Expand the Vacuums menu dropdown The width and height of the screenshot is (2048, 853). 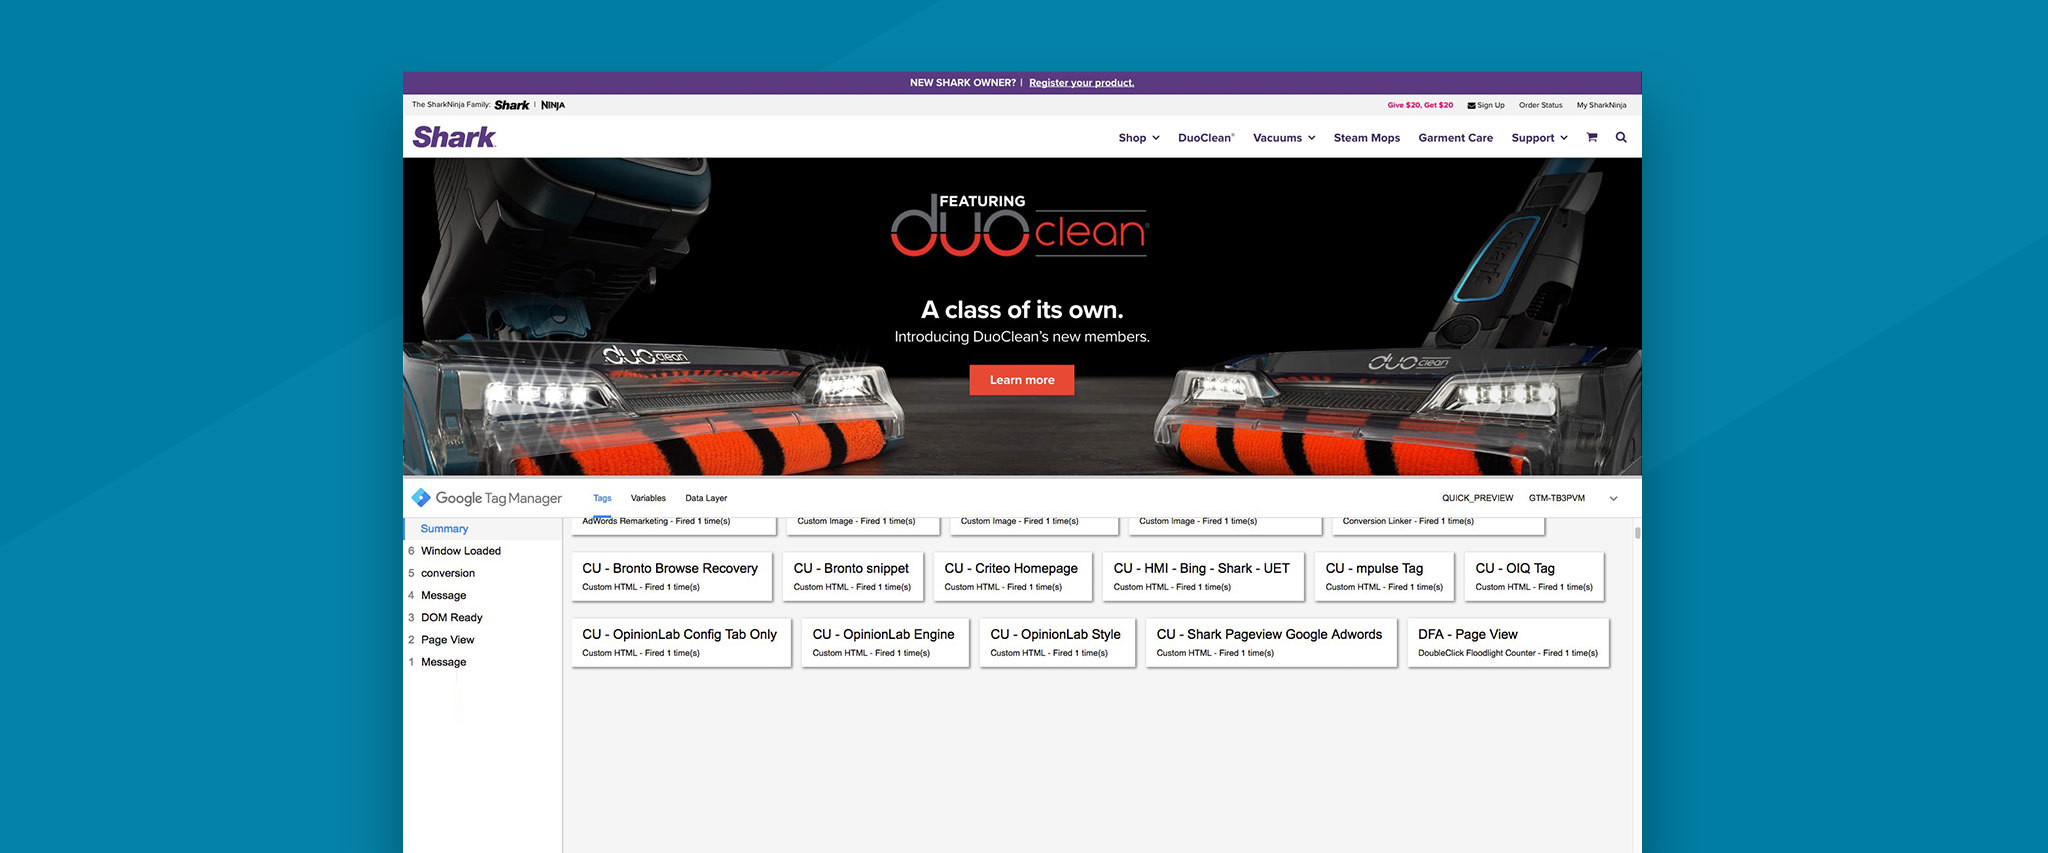[x=1284, y=138]
